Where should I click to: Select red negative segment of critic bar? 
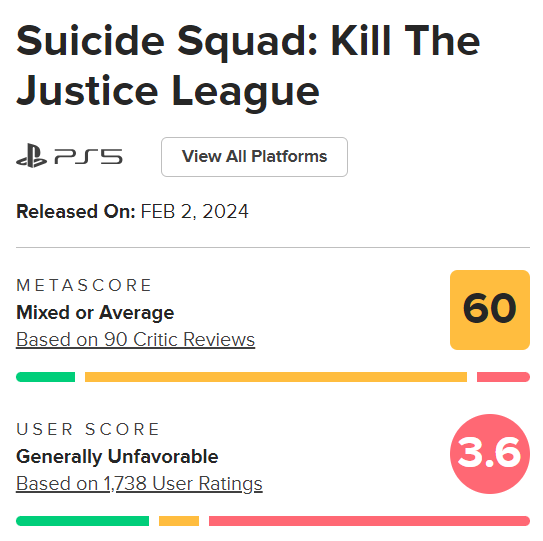pyautogui.click(x=503, y=377)
